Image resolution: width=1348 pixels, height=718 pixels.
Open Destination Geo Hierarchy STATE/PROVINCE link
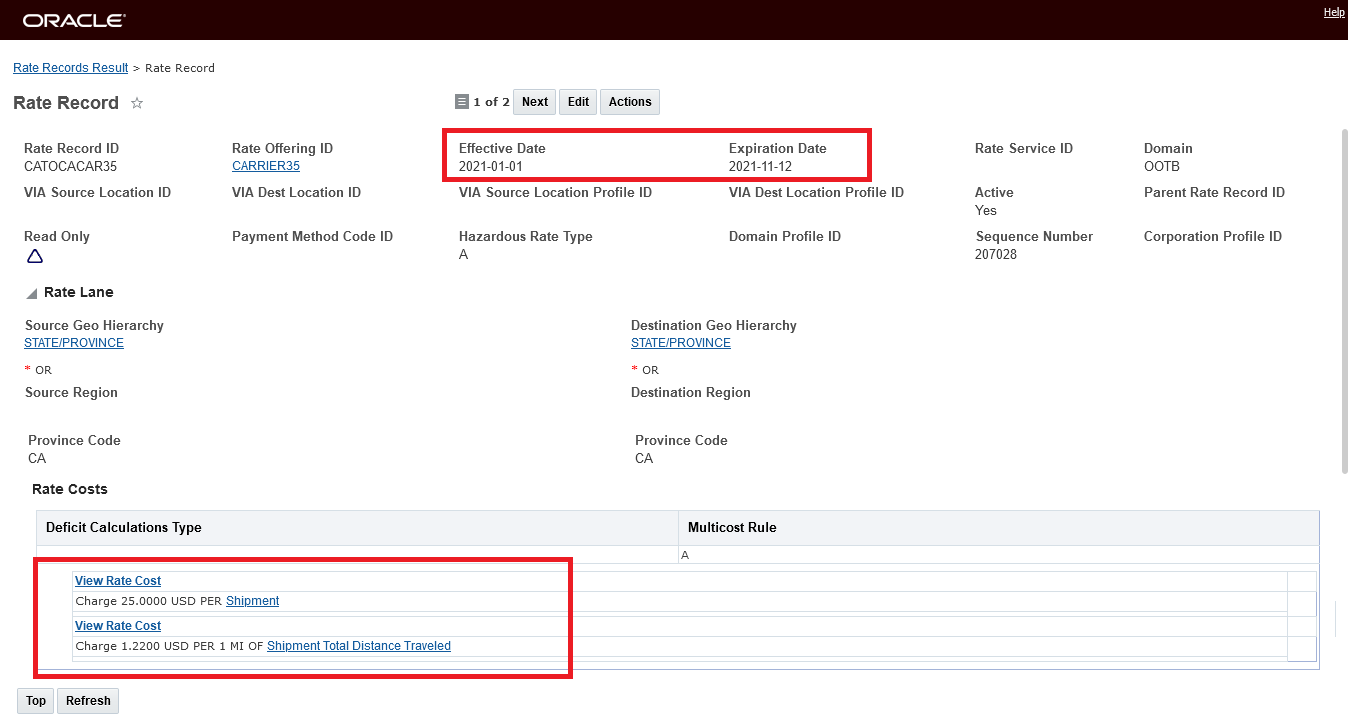click(681, 343)
